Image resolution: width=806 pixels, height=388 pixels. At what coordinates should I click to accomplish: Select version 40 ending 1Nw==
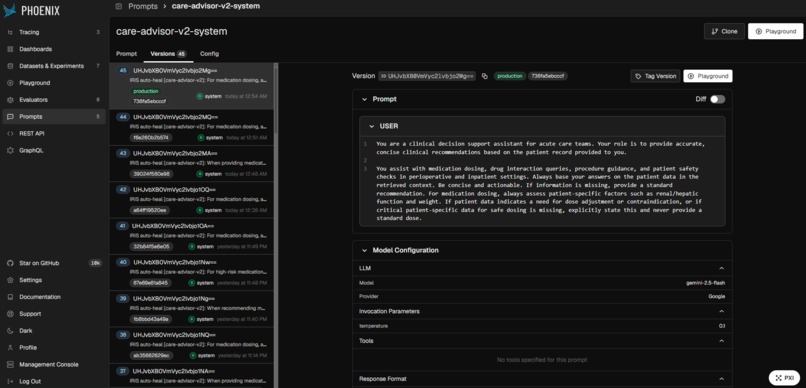coord(191,273)
